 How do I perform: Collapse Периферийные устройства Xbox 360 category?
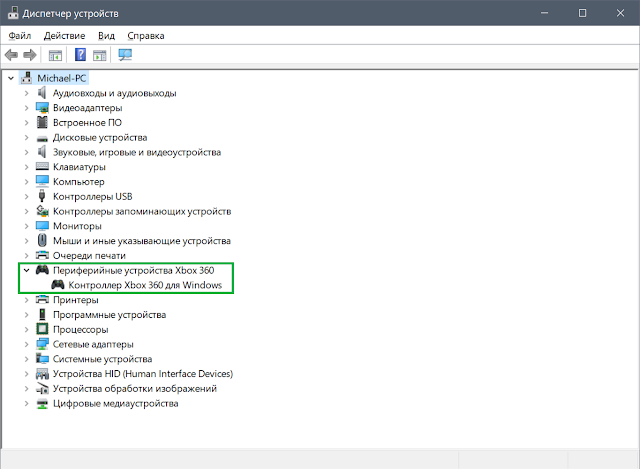pyautogui.click(x=27, y=270)
